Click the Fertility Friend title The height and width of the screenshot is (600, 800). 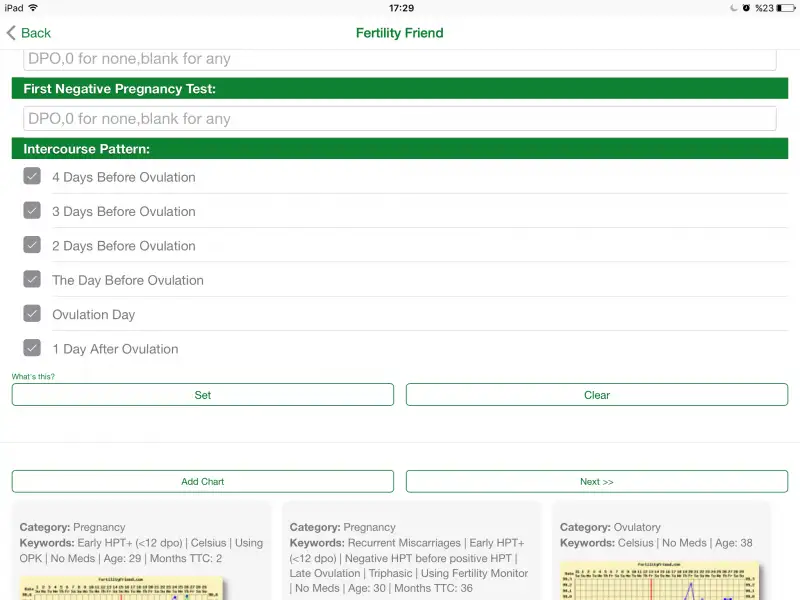tap(399, 33)
